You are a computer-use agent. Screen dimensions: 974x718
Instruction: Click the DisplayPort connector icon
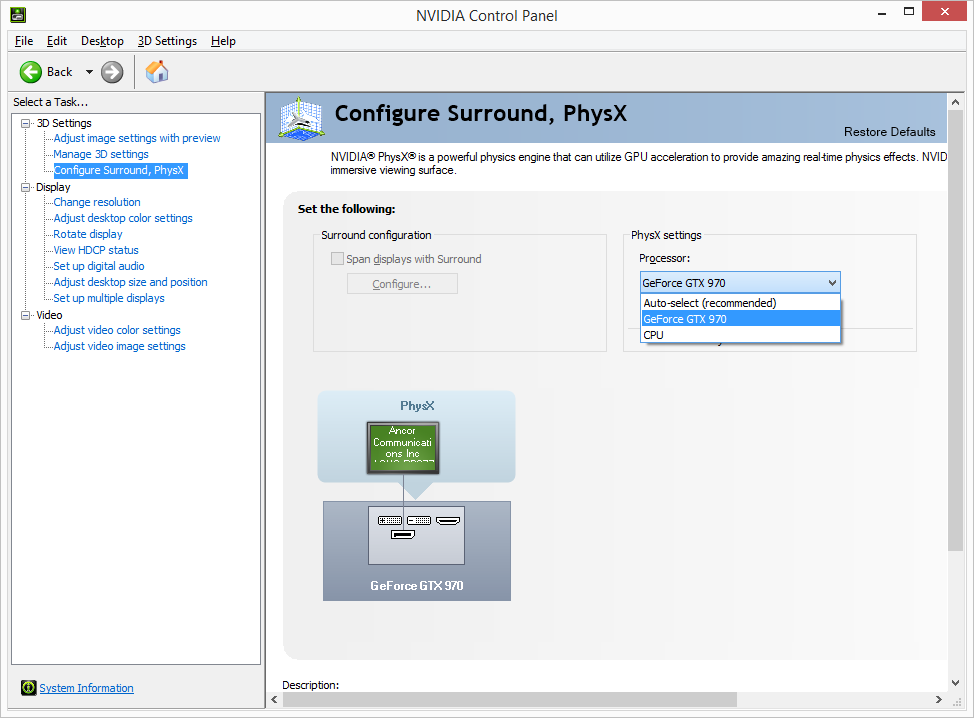403,534
